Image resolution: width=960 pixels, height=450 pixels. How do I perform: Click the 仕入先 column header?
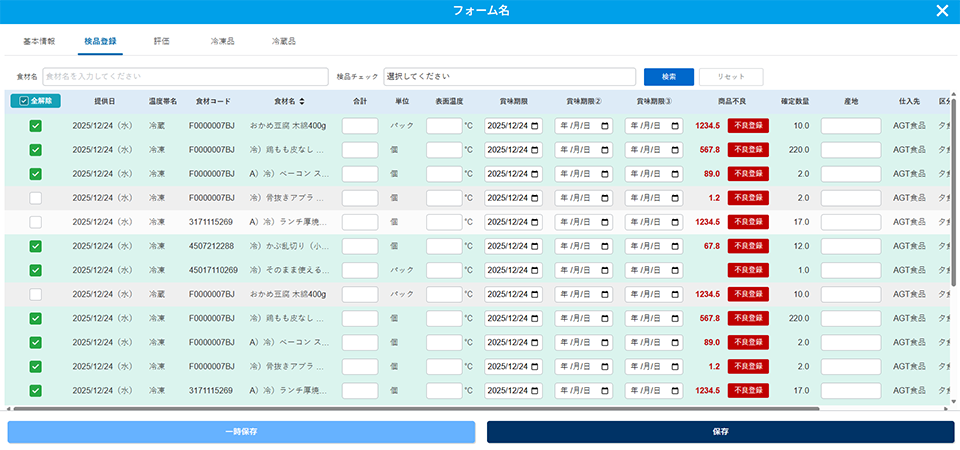(909, 102)
